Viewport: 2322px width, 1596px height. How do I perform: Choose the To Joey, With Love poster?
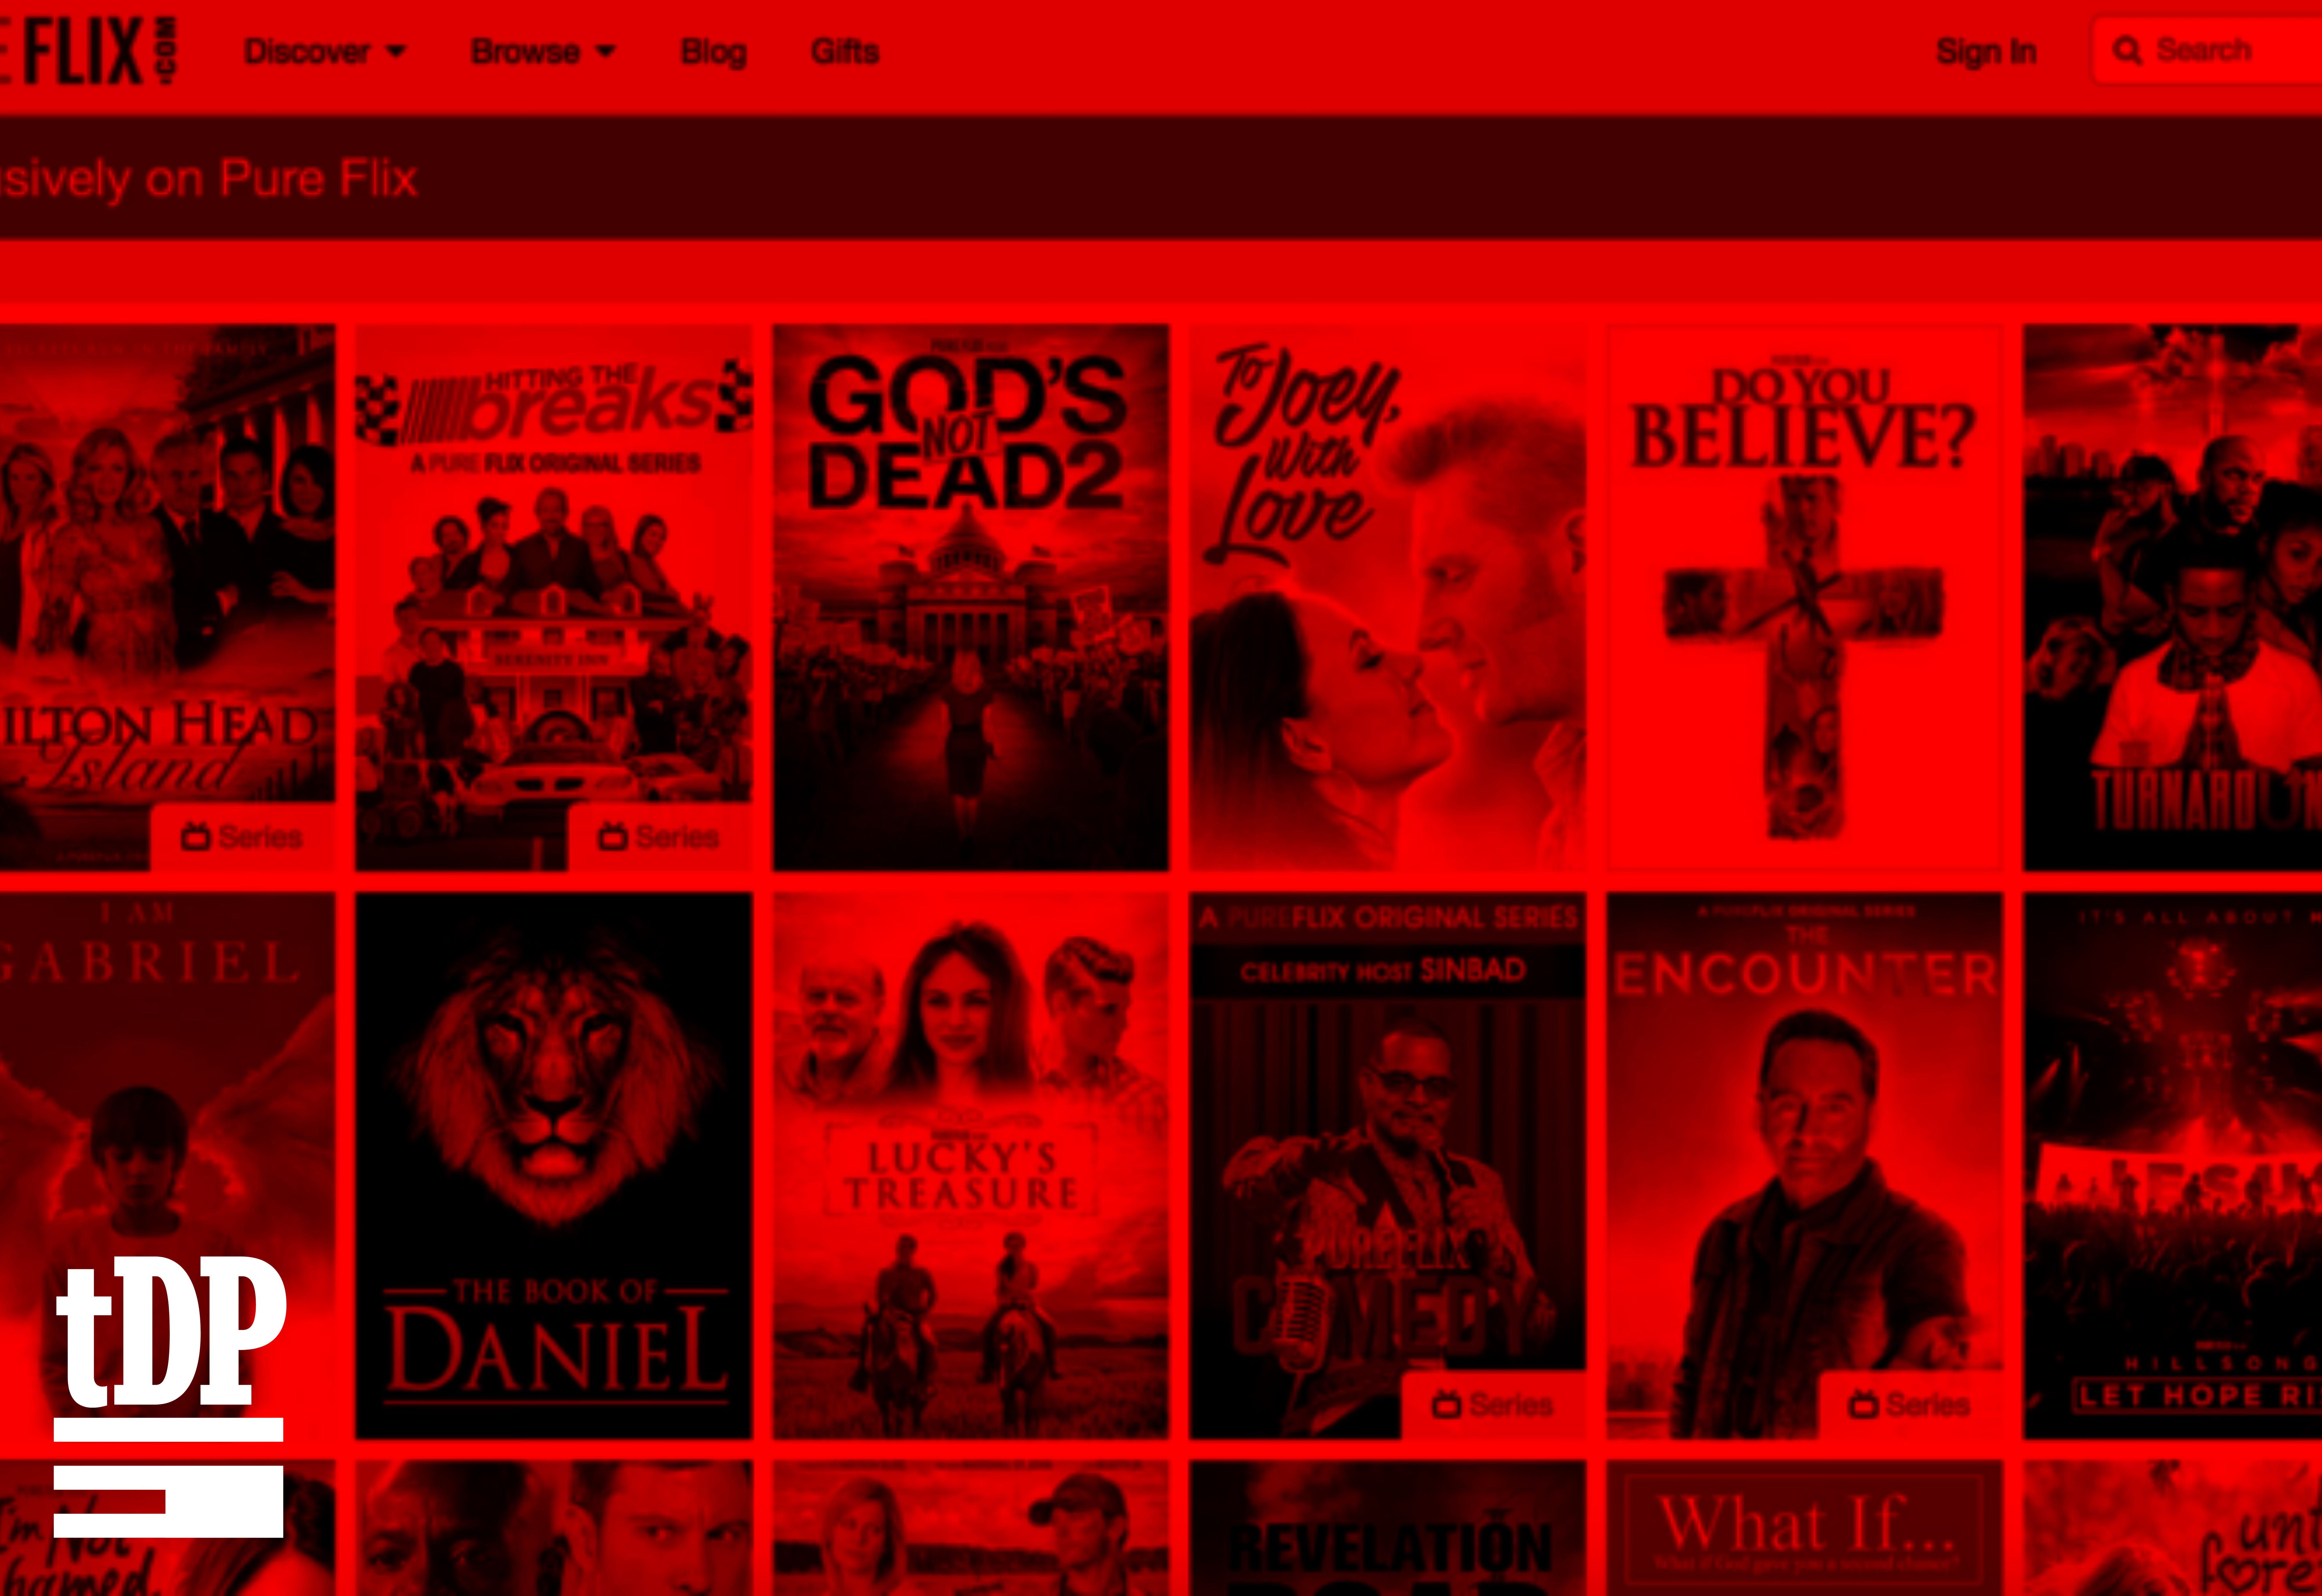[1388, 597]
